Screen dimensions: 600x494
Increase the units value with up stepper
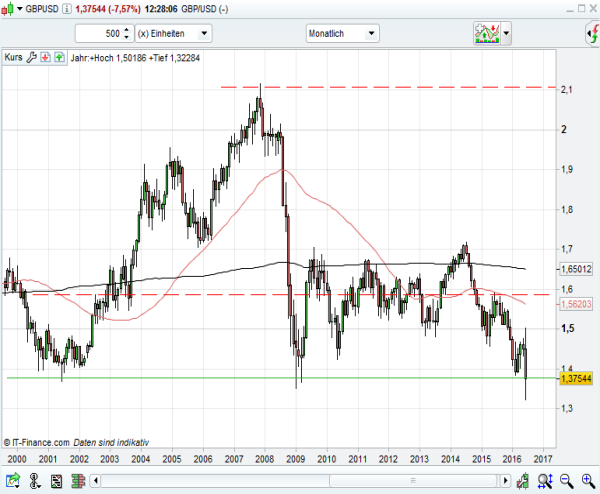point(127,30)
